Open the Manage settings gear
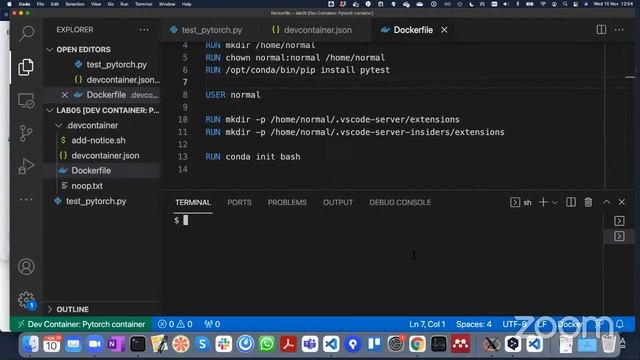The image size is (640, 360). coord(26,300)
